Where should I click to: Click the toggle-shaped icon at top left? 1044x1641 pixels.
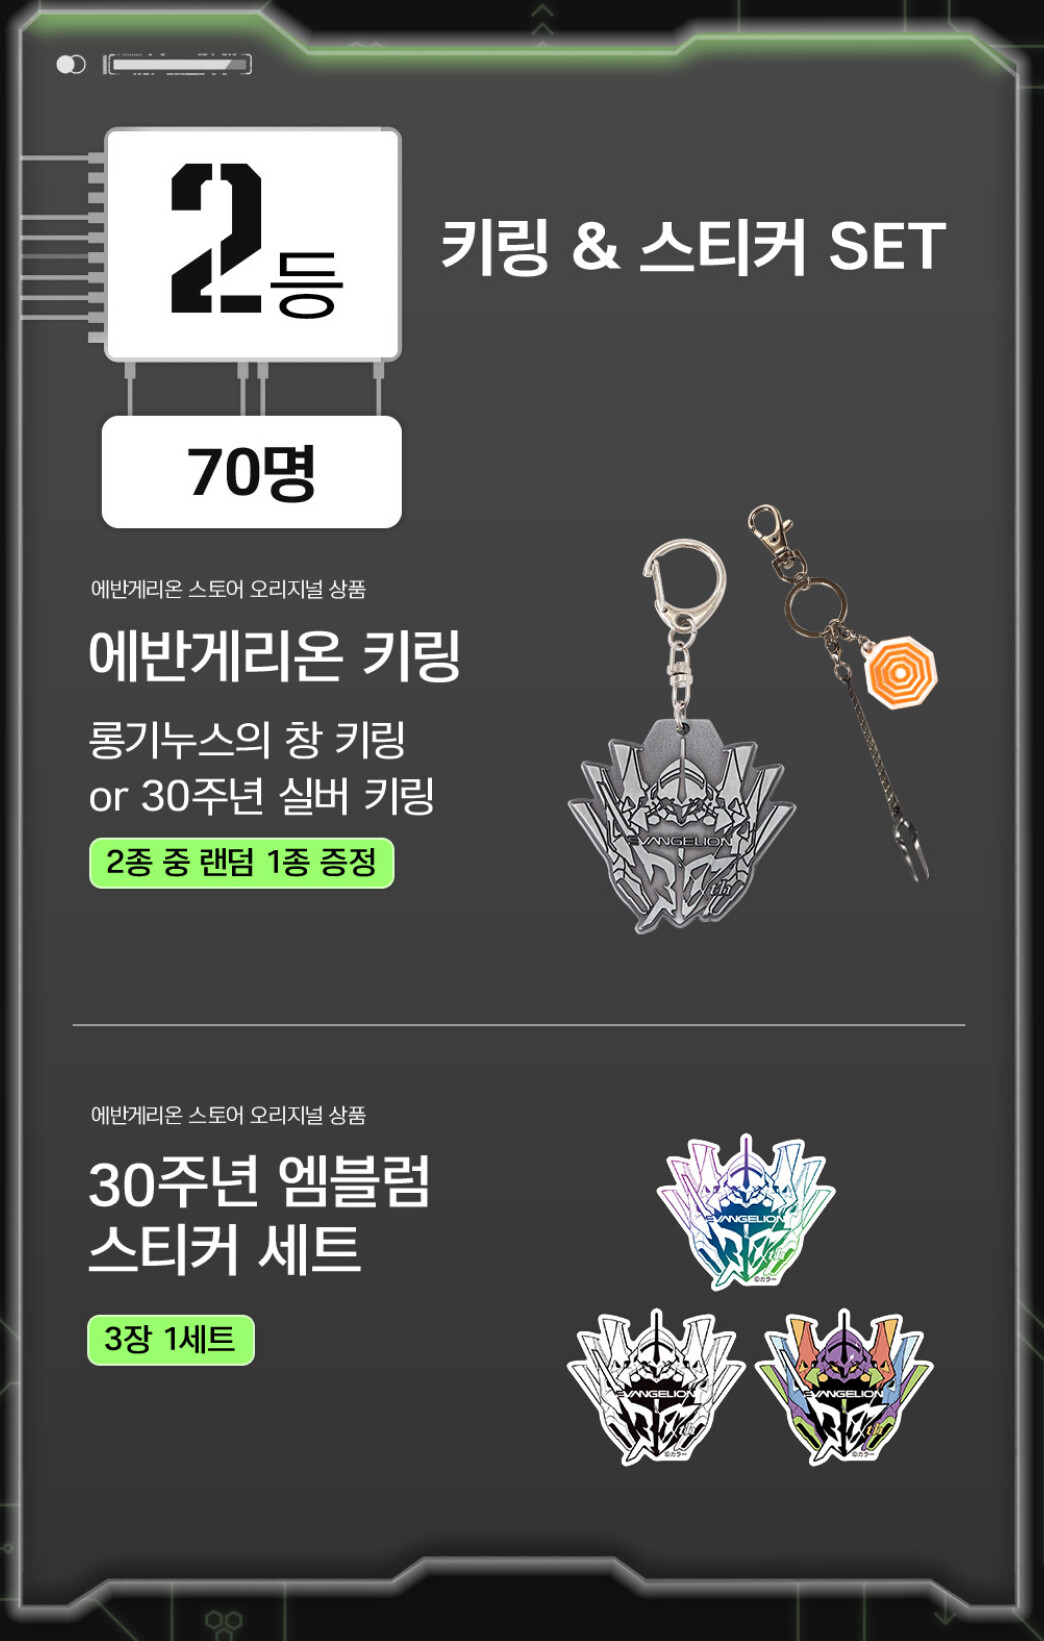(71, 65)
